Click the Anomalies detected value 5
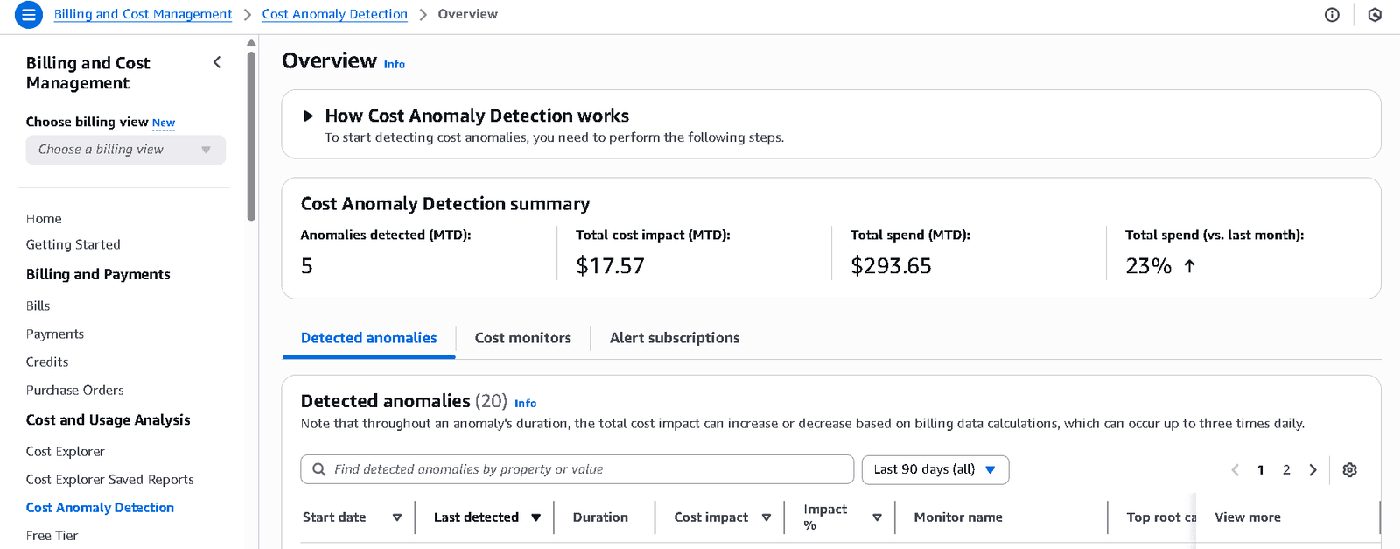 307,266
